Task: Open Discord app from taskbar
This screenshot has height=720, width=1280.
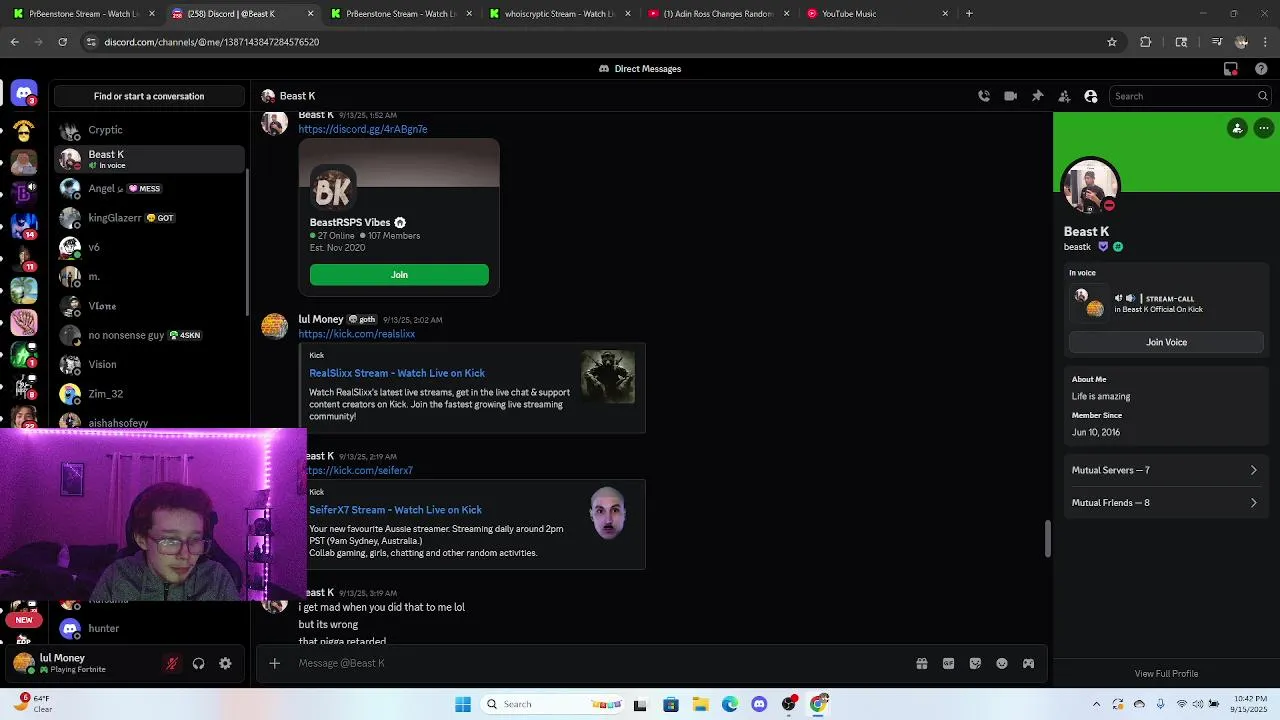Action: point(759,704)
